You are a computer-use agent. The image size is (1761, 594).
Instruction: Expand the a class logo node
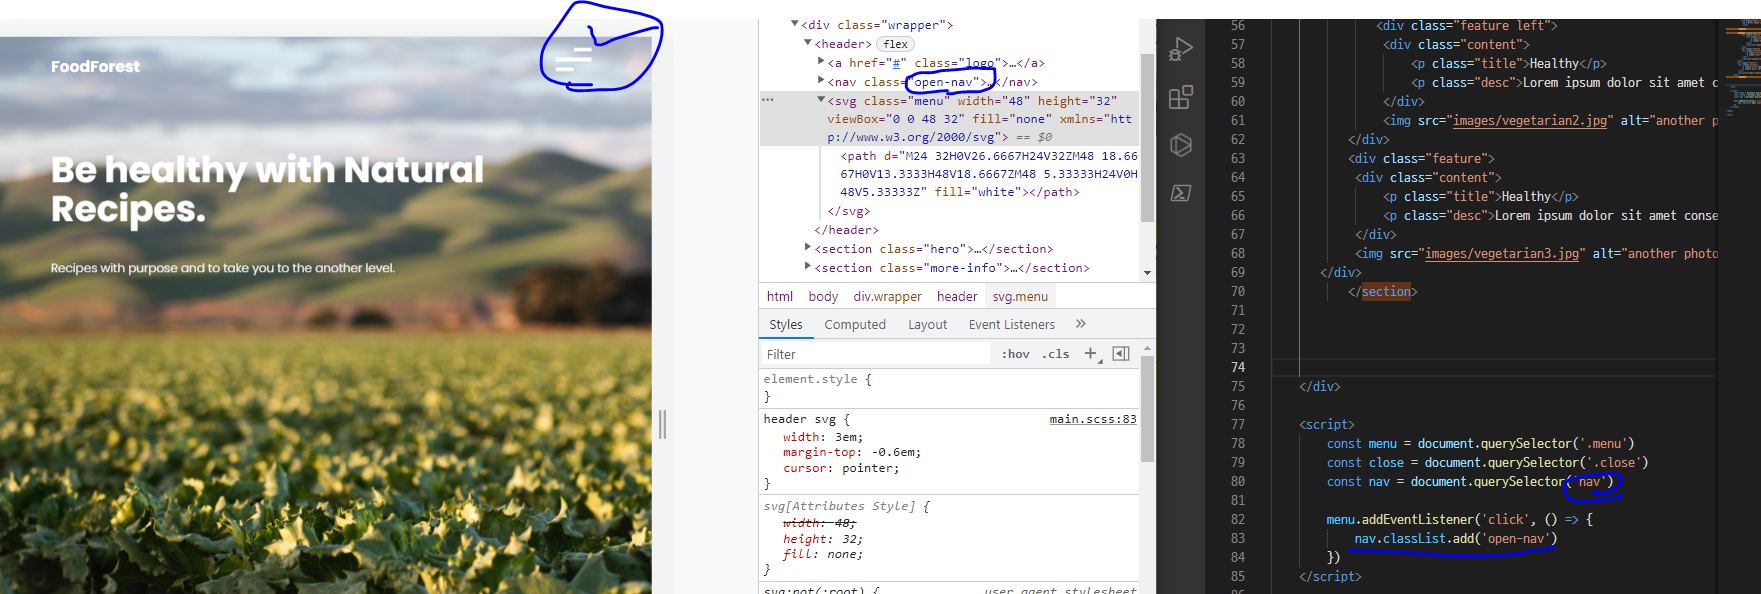coord(821,62)
